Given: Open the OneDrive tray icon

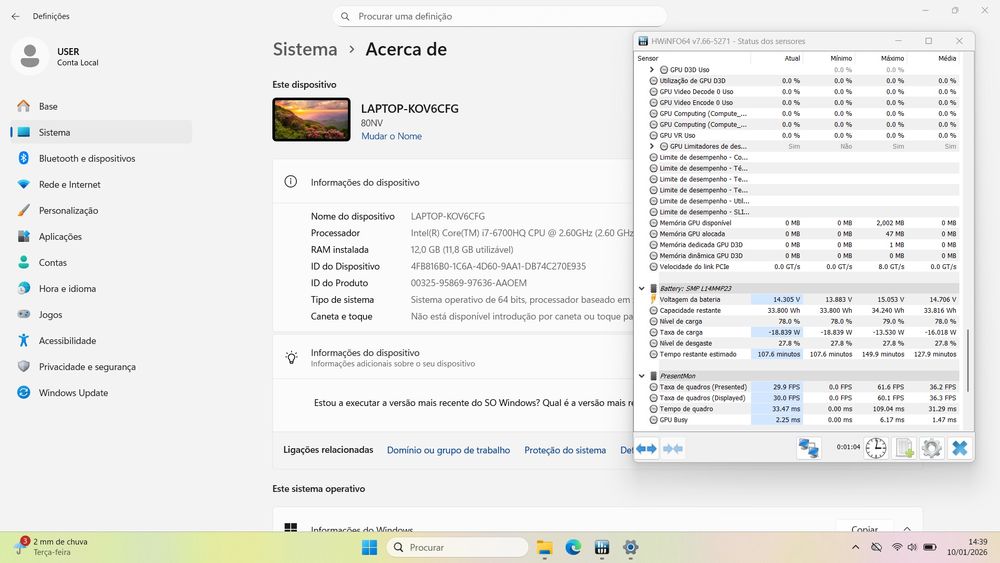Looking at the screenshot, I should (877, 547).
